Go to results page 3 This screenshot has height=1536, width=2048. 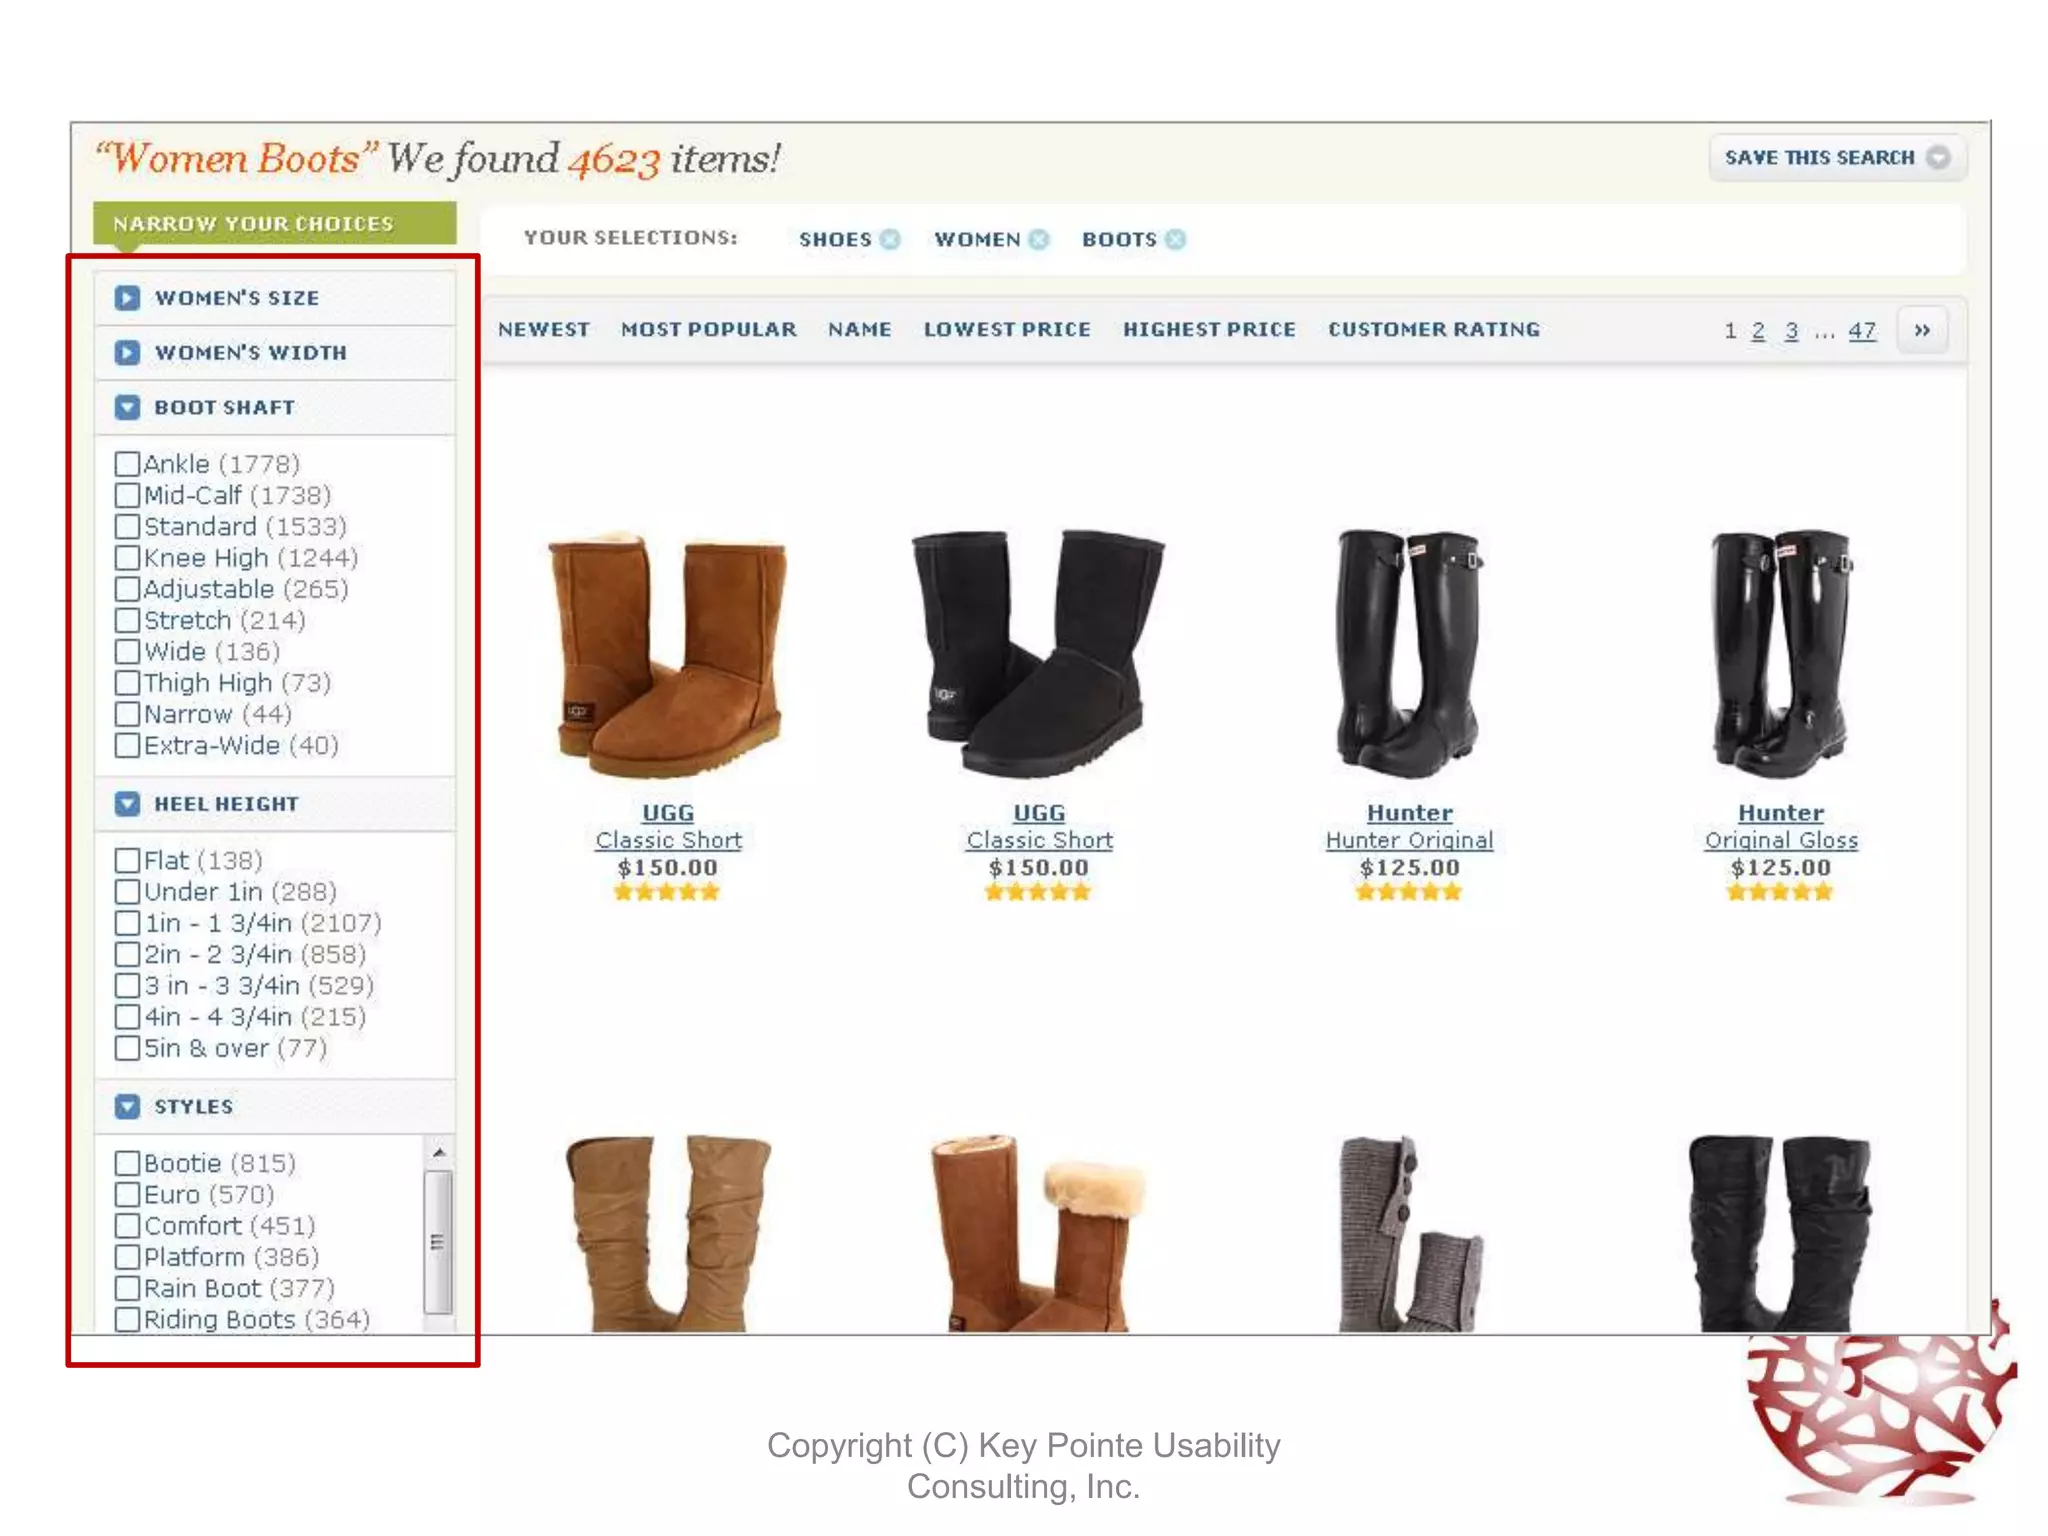pyautogui.click(x=1791, y=331)
